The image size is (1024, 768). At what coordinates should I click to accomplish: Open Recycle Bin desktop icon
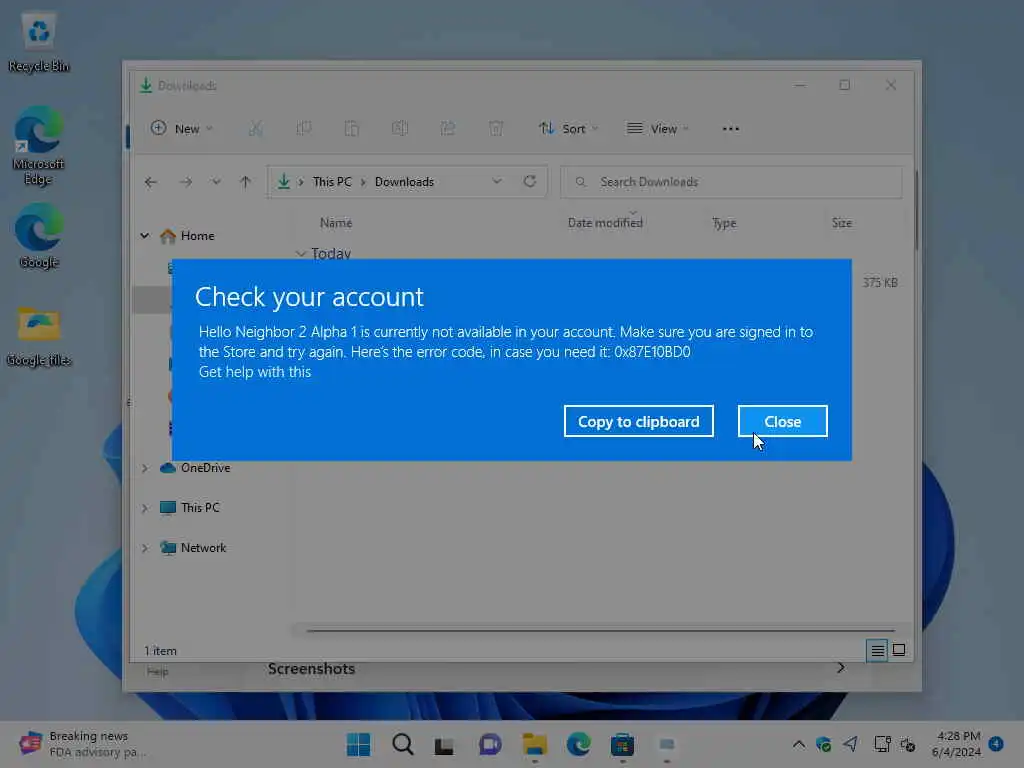click(39, 42)
